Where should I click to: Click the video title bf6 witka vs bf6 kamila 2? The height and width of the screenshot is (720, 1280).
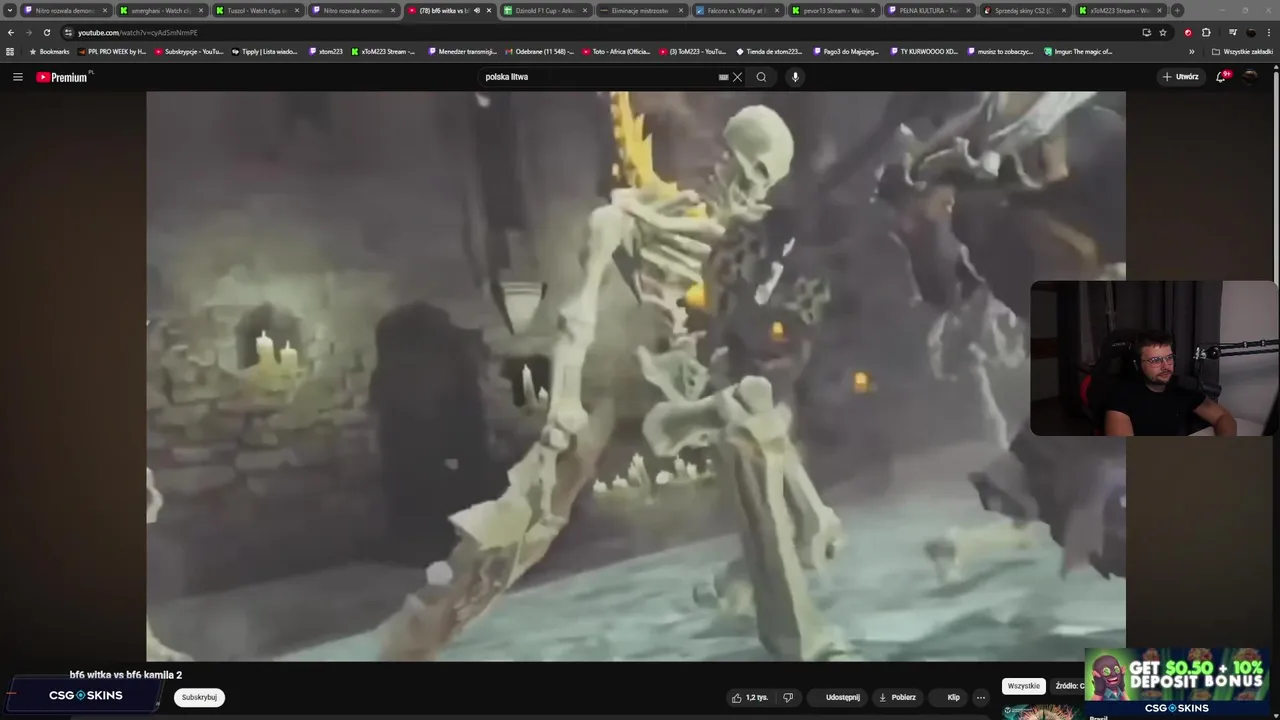tap(126, 675)
